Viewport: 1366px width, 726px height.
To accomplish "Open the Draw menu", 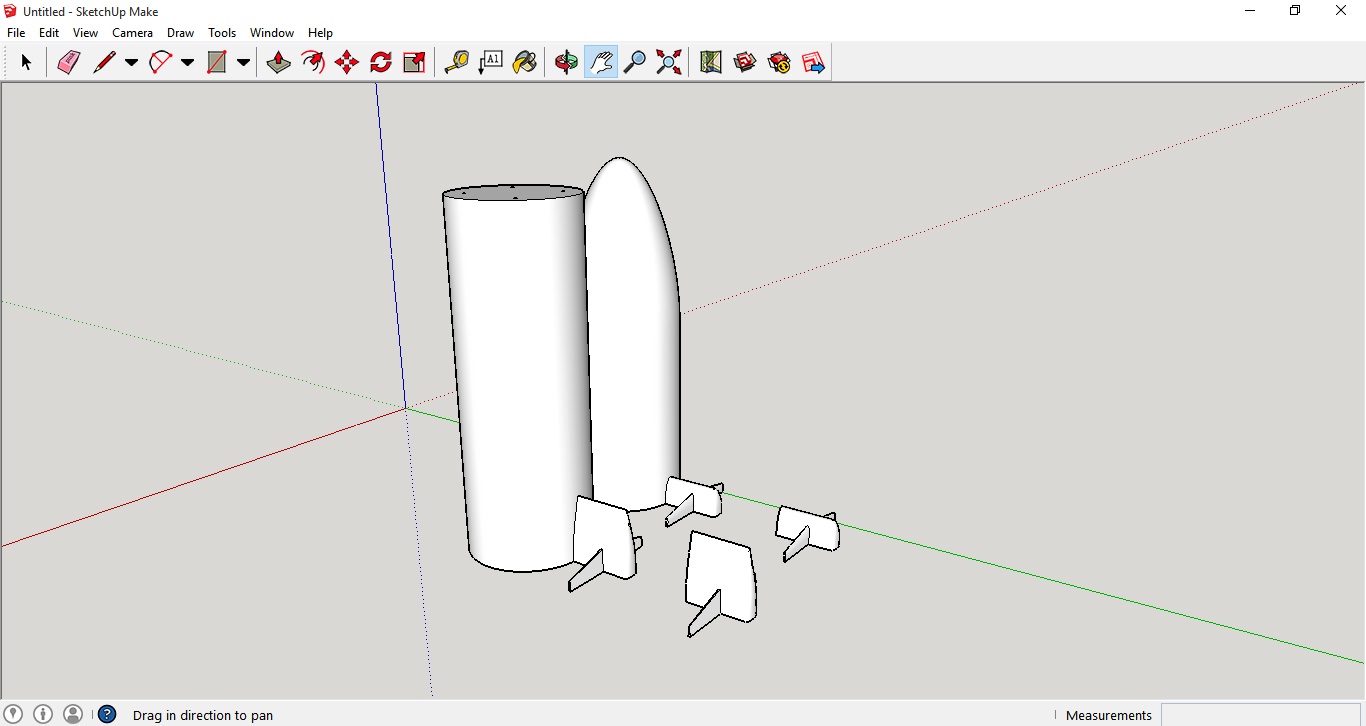I will pyautogui.click(x=180, y=33).
